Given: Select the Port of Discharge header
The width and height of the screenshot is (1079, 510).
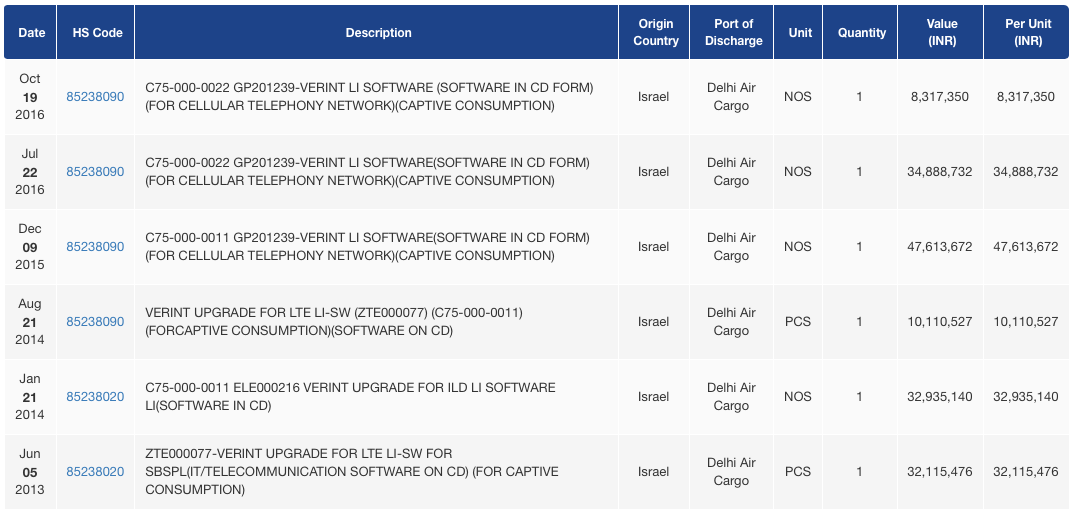Looking at the screenshot, I should coord(731,33).
